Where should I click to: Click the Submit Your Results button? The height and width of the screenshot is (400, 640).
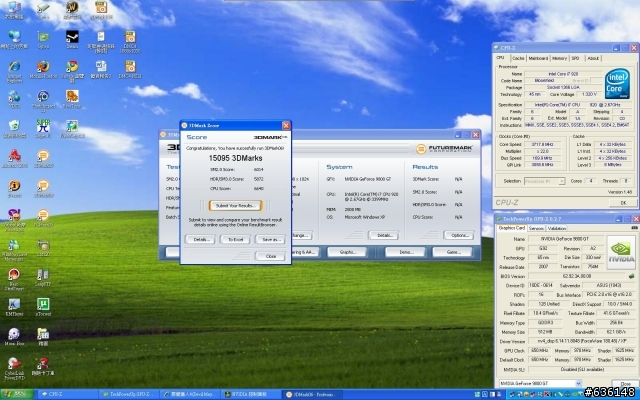(x=236, y=205)
